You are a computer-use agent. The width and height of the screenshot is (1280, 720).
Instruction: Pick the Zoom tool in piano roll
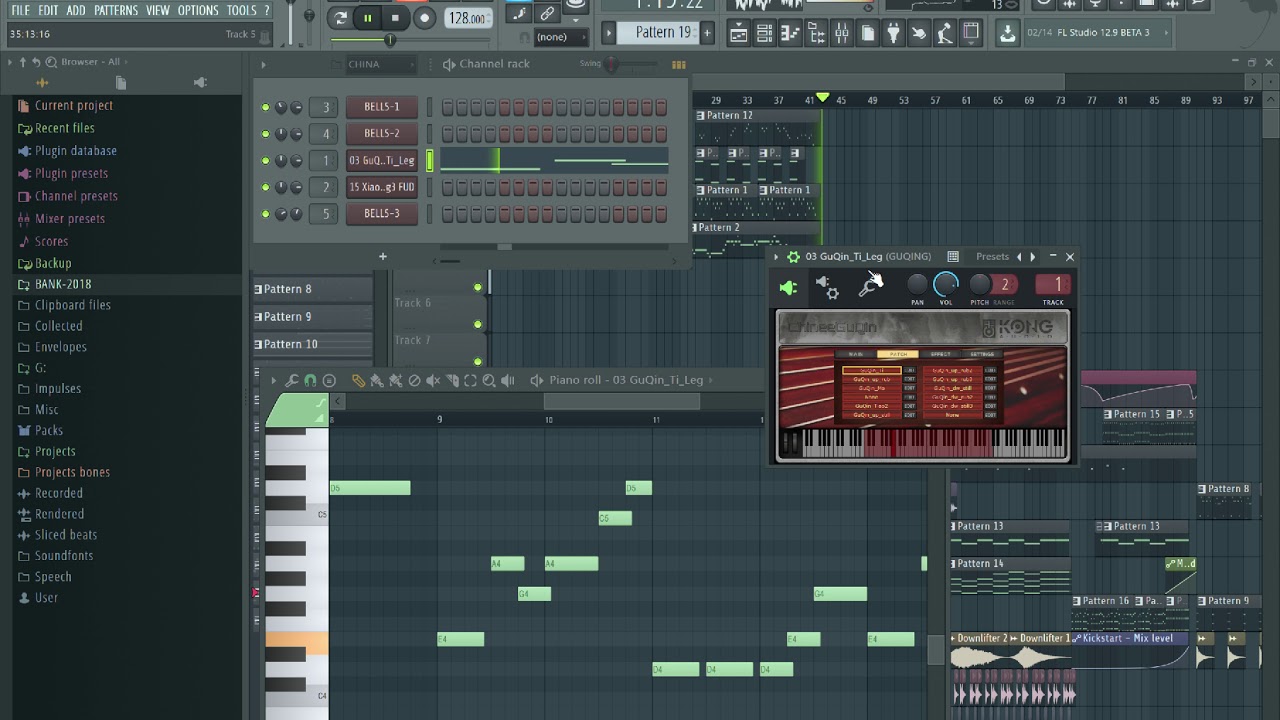pyautogui.click(x=489, y=380)
